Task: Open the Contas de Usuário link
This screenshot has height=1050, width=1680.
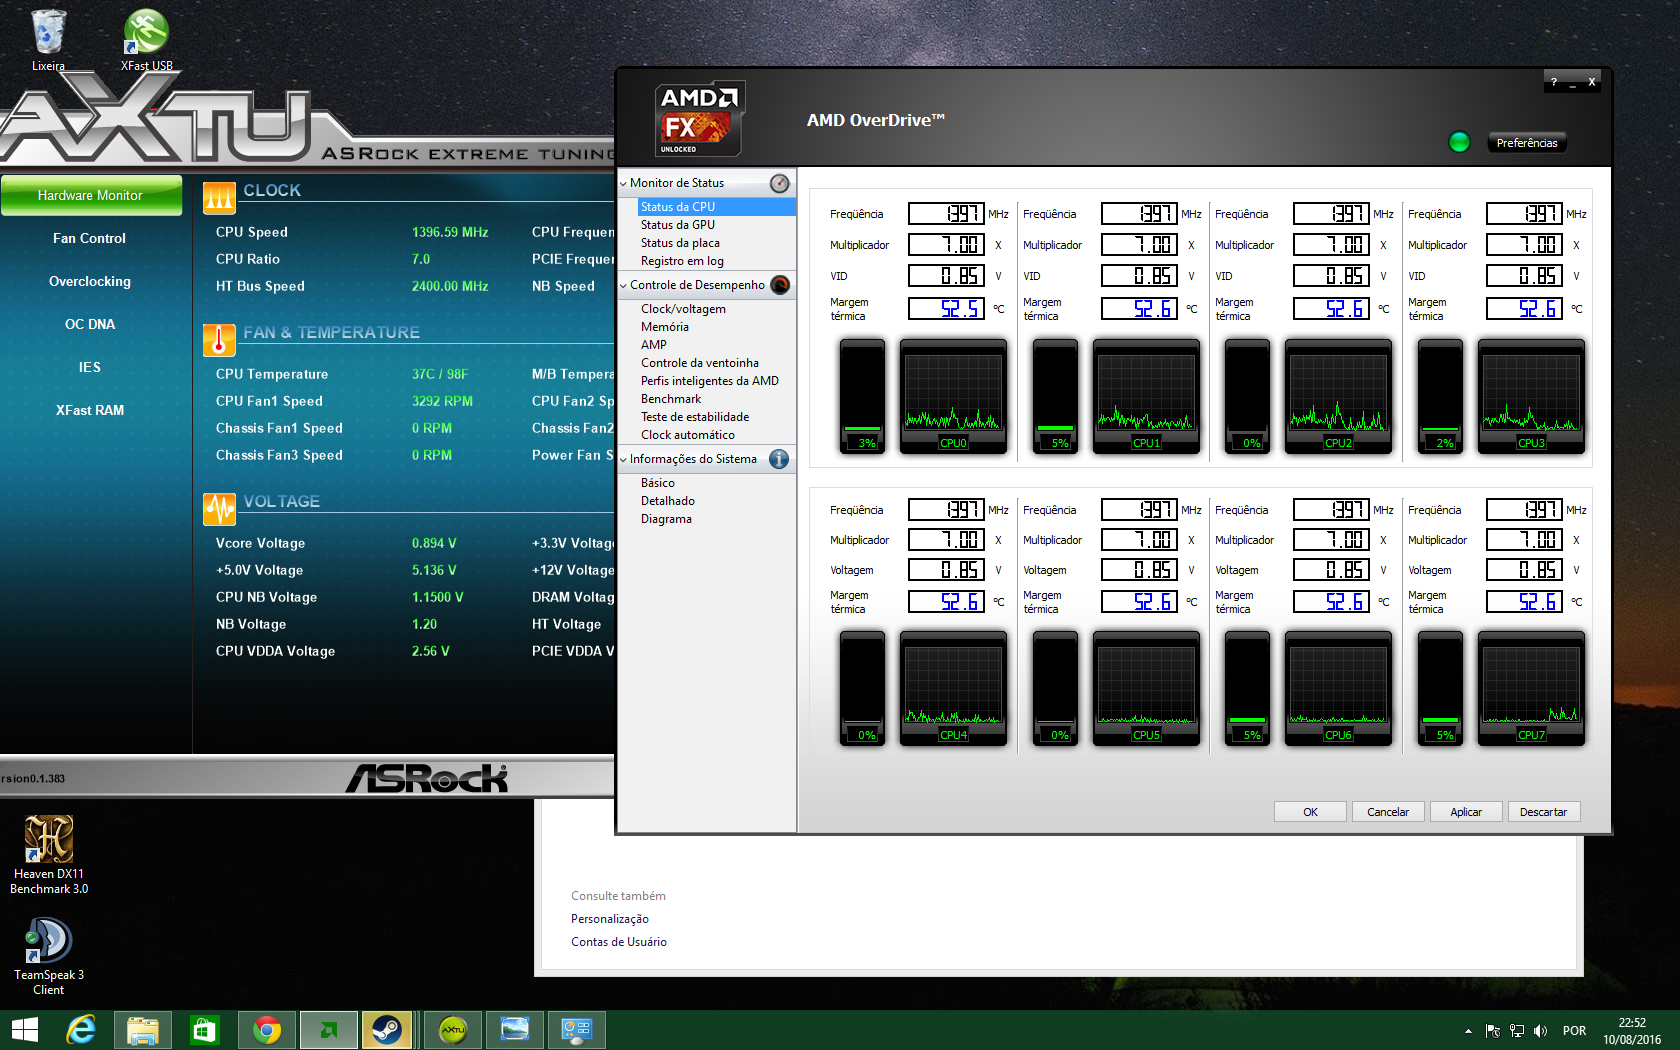Action: tap(619, 942)
